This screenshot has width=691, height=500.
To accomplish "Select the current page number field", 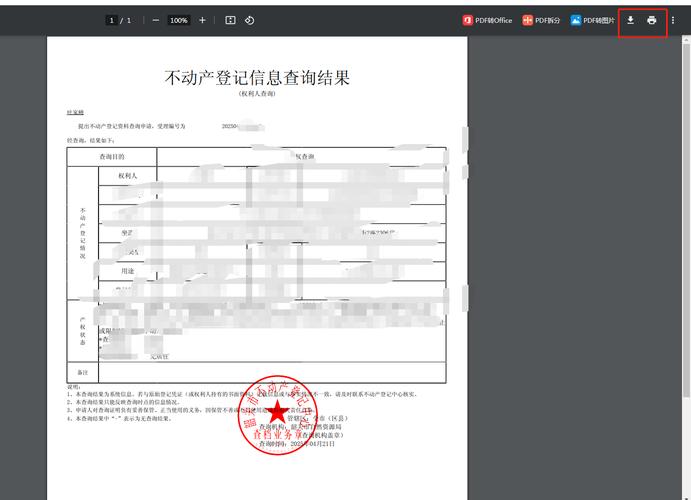I will tap(111, 20).
